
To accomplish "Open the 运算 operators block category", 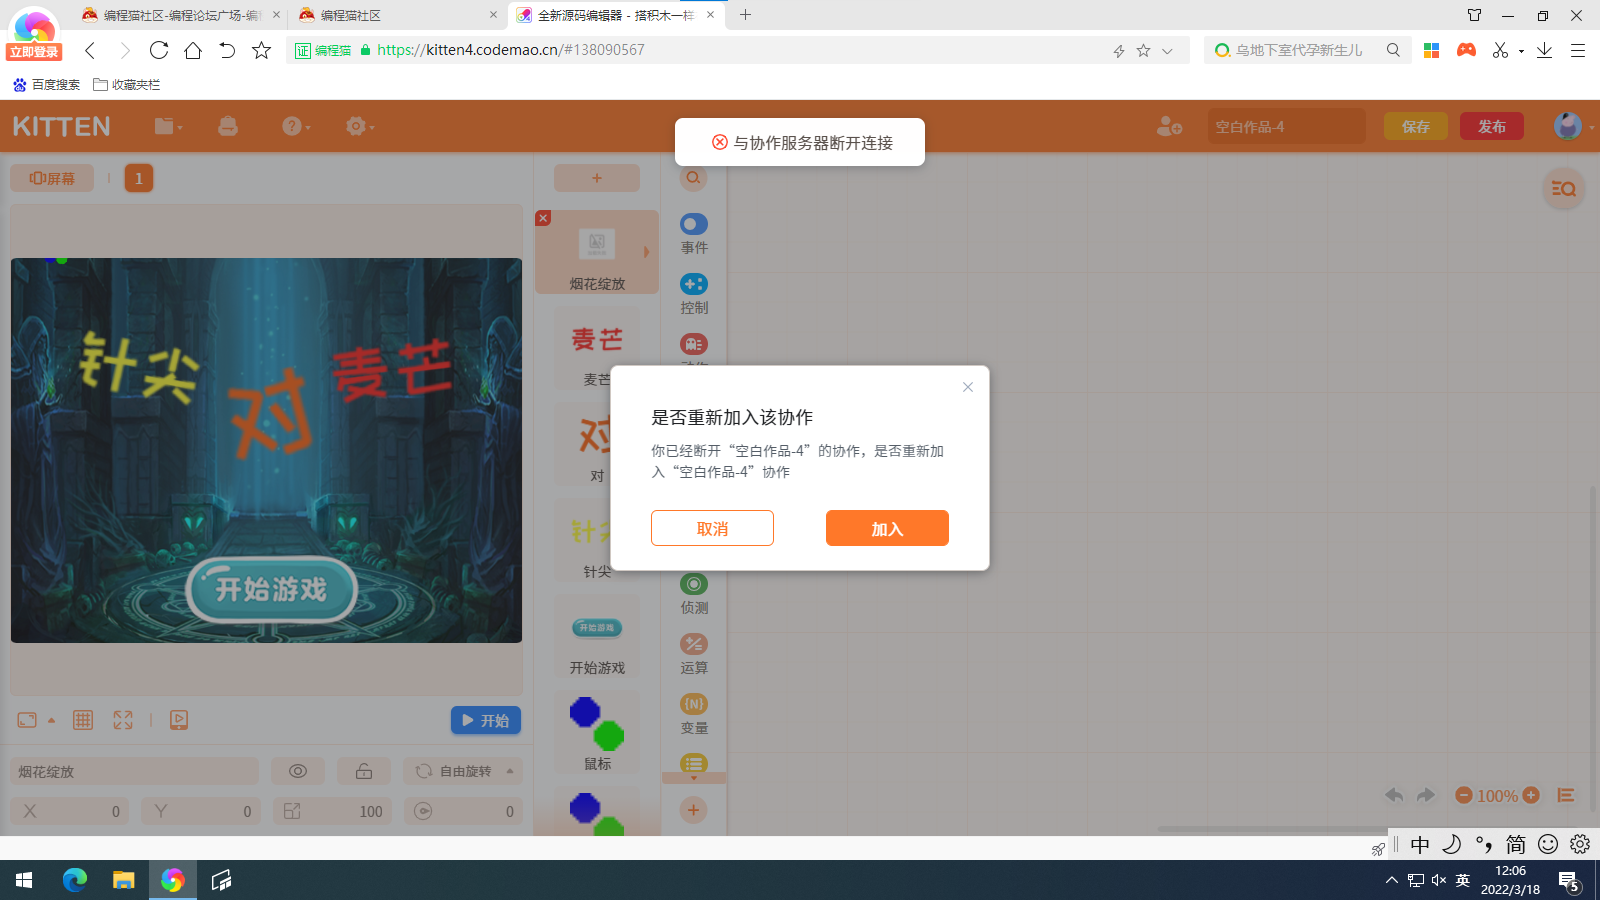I will click(694, 654).
